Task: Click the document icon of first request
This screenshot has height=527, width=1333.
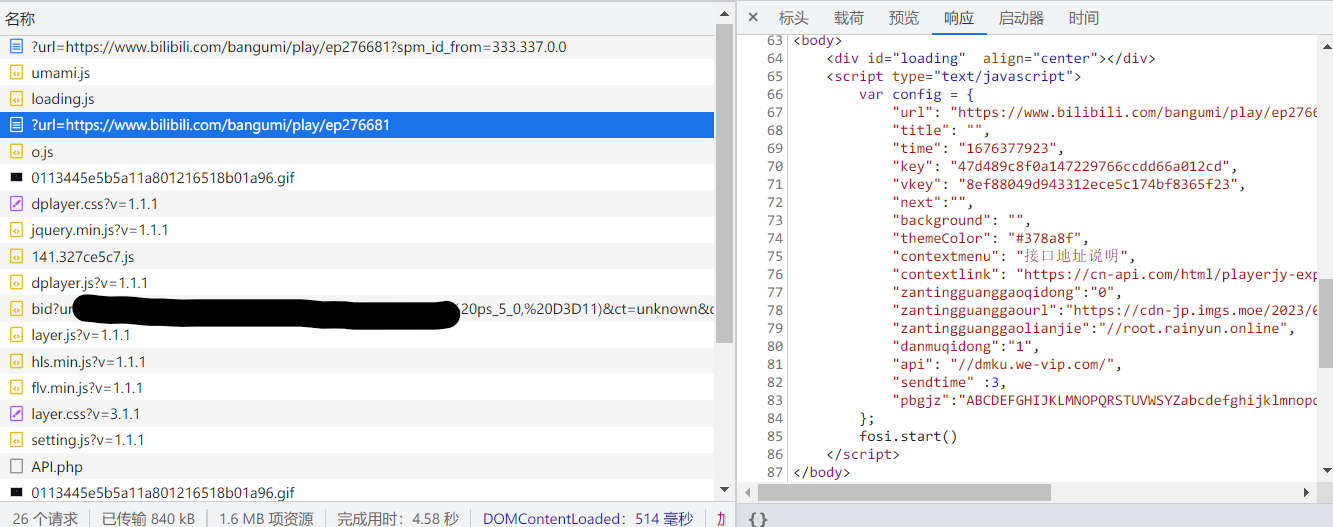Action: (x=16, y=47)
